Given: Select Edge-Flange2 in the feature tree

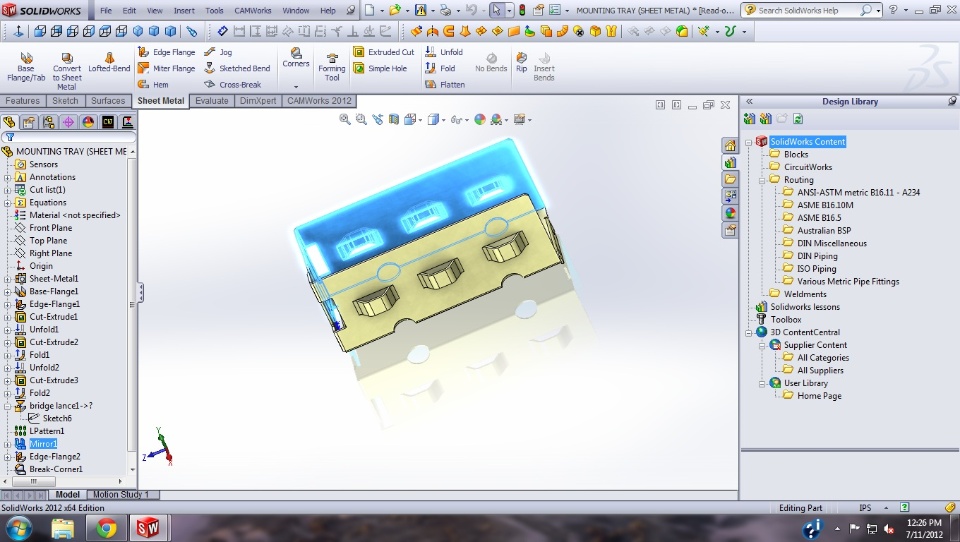Looking at the screenshot, I should pyautogui.click(x=54, y=457).
